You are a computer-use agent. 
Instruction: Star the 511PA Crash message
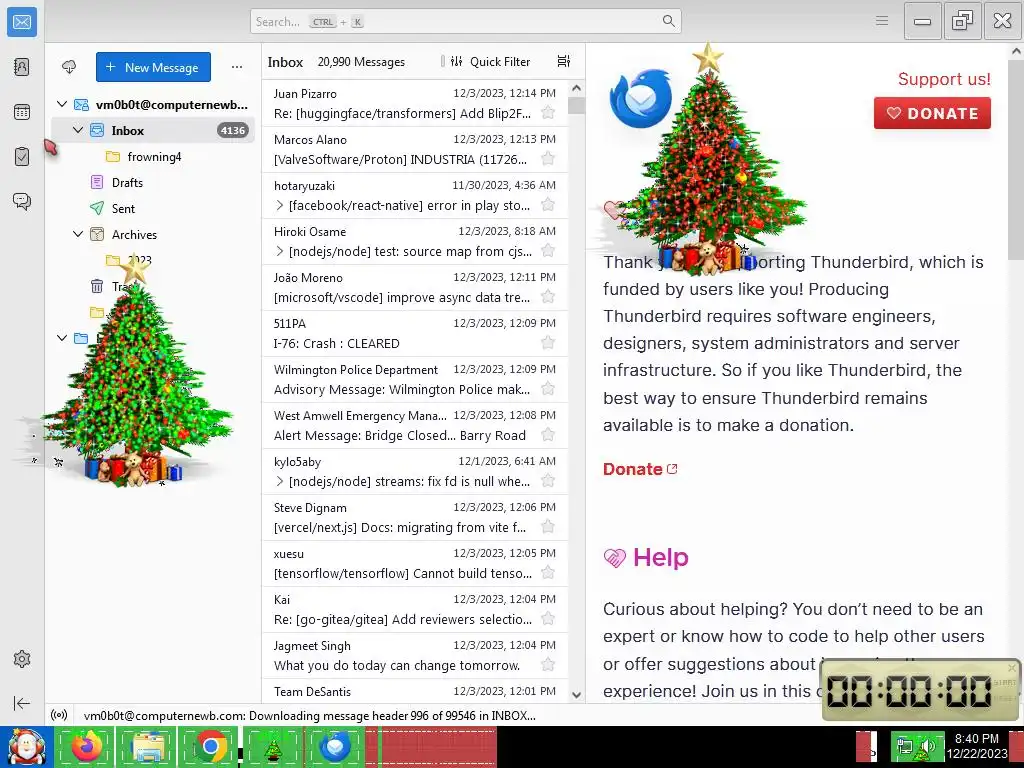click(548, 343)
